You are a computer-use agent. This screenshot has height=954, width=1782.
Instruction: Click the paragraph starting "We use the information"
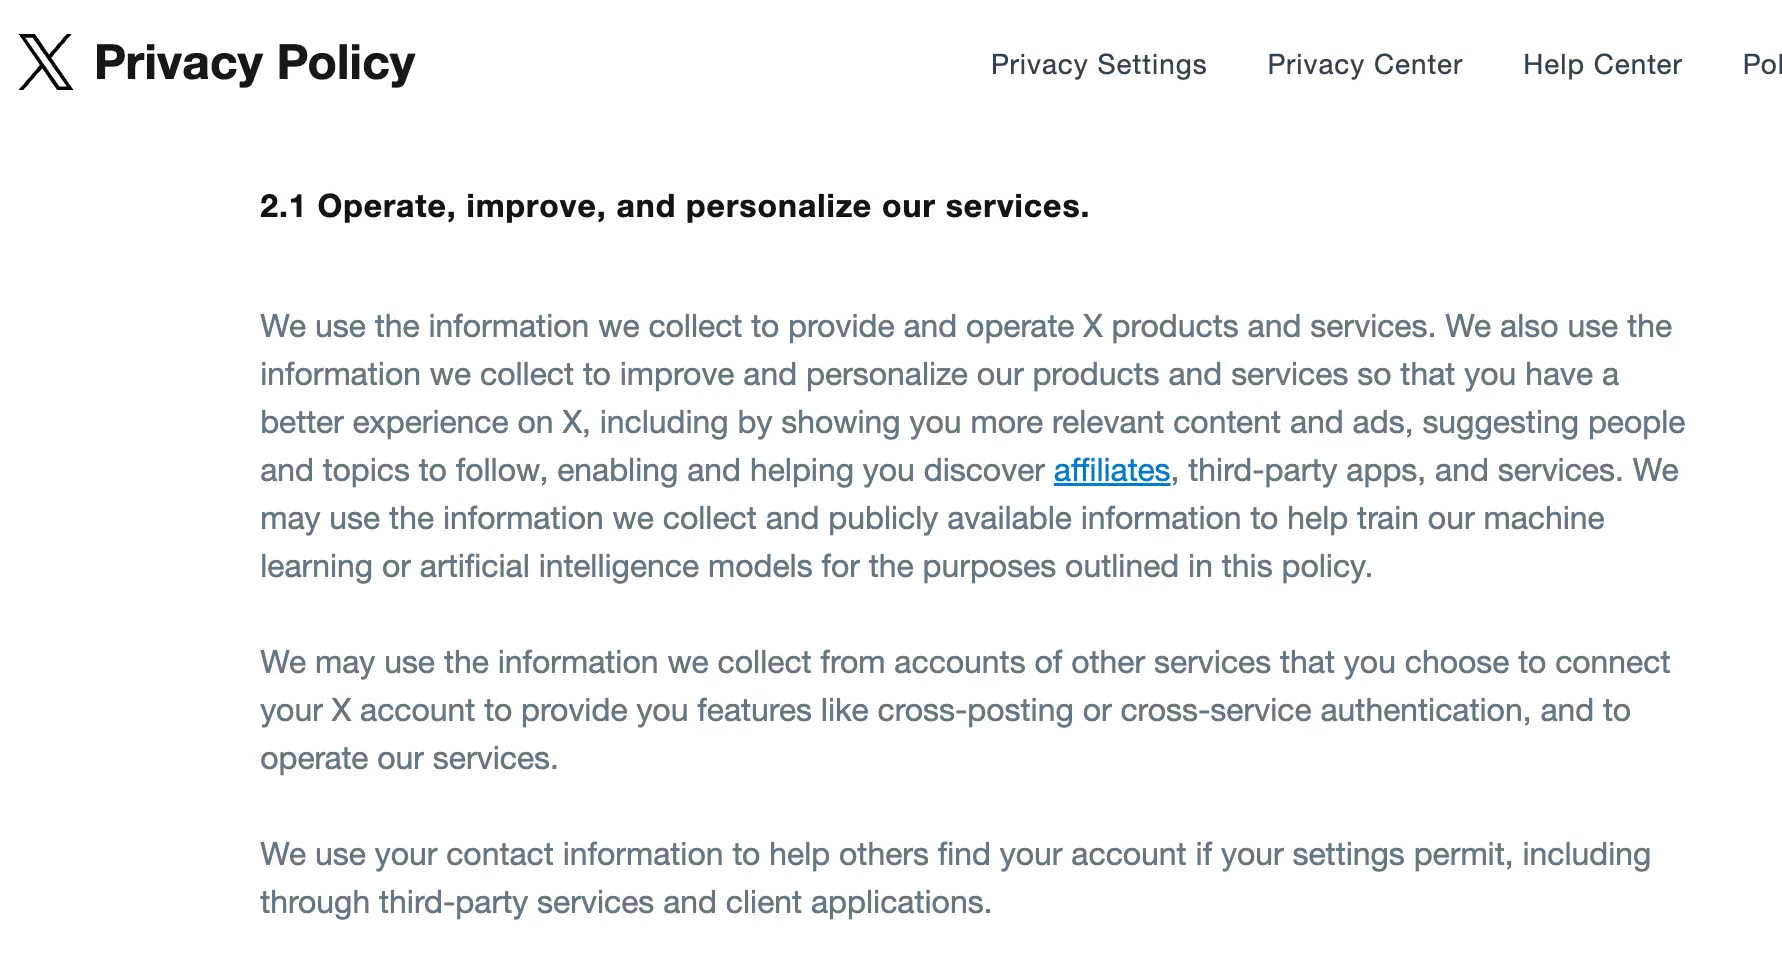coord(972,446)
